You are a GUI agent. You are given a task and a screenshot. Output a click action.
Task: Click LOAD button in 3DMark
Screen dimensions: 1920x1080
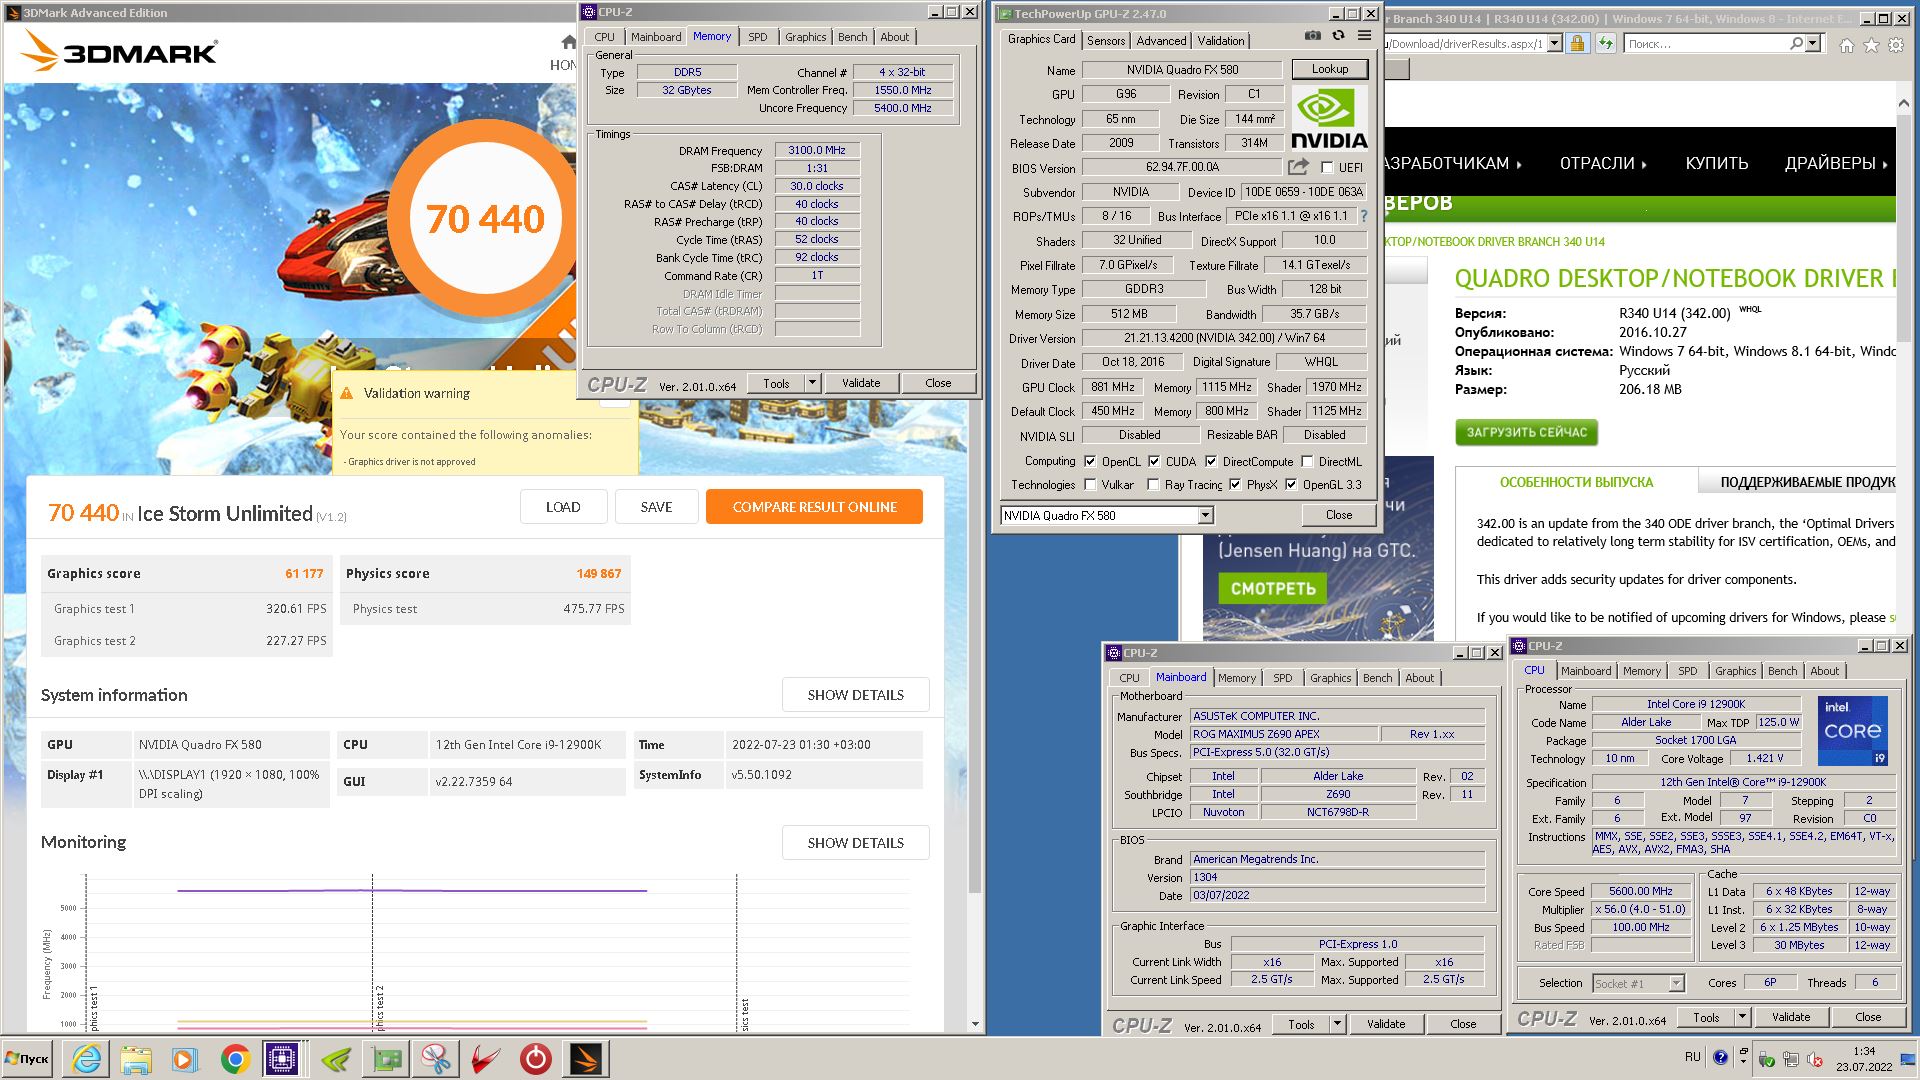tap(563, 507)
